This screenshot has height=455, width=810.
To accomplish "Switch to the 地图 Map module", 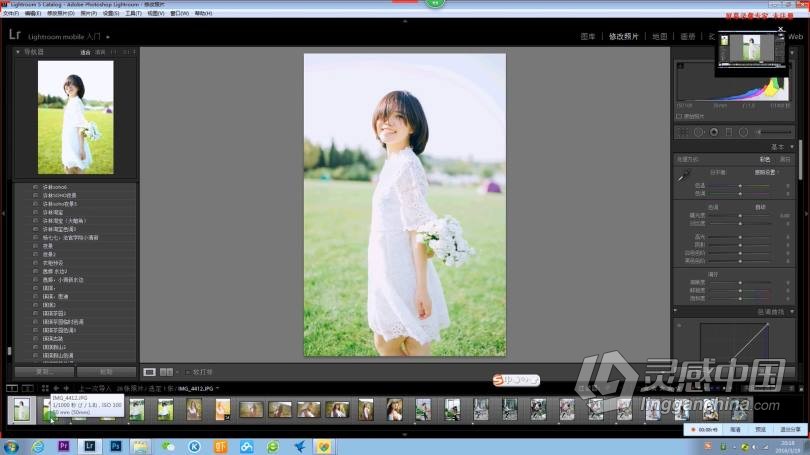I will [659, 37].
